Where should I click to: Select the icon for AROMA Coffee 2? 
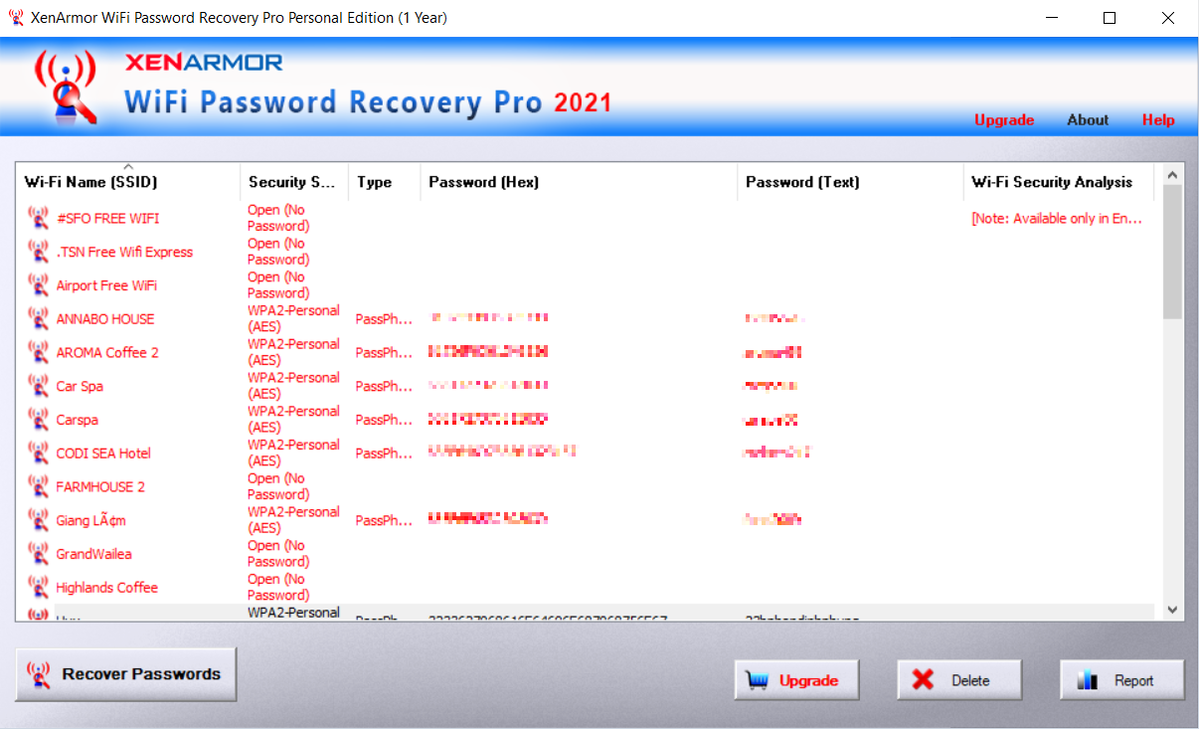tap(38, 352)
